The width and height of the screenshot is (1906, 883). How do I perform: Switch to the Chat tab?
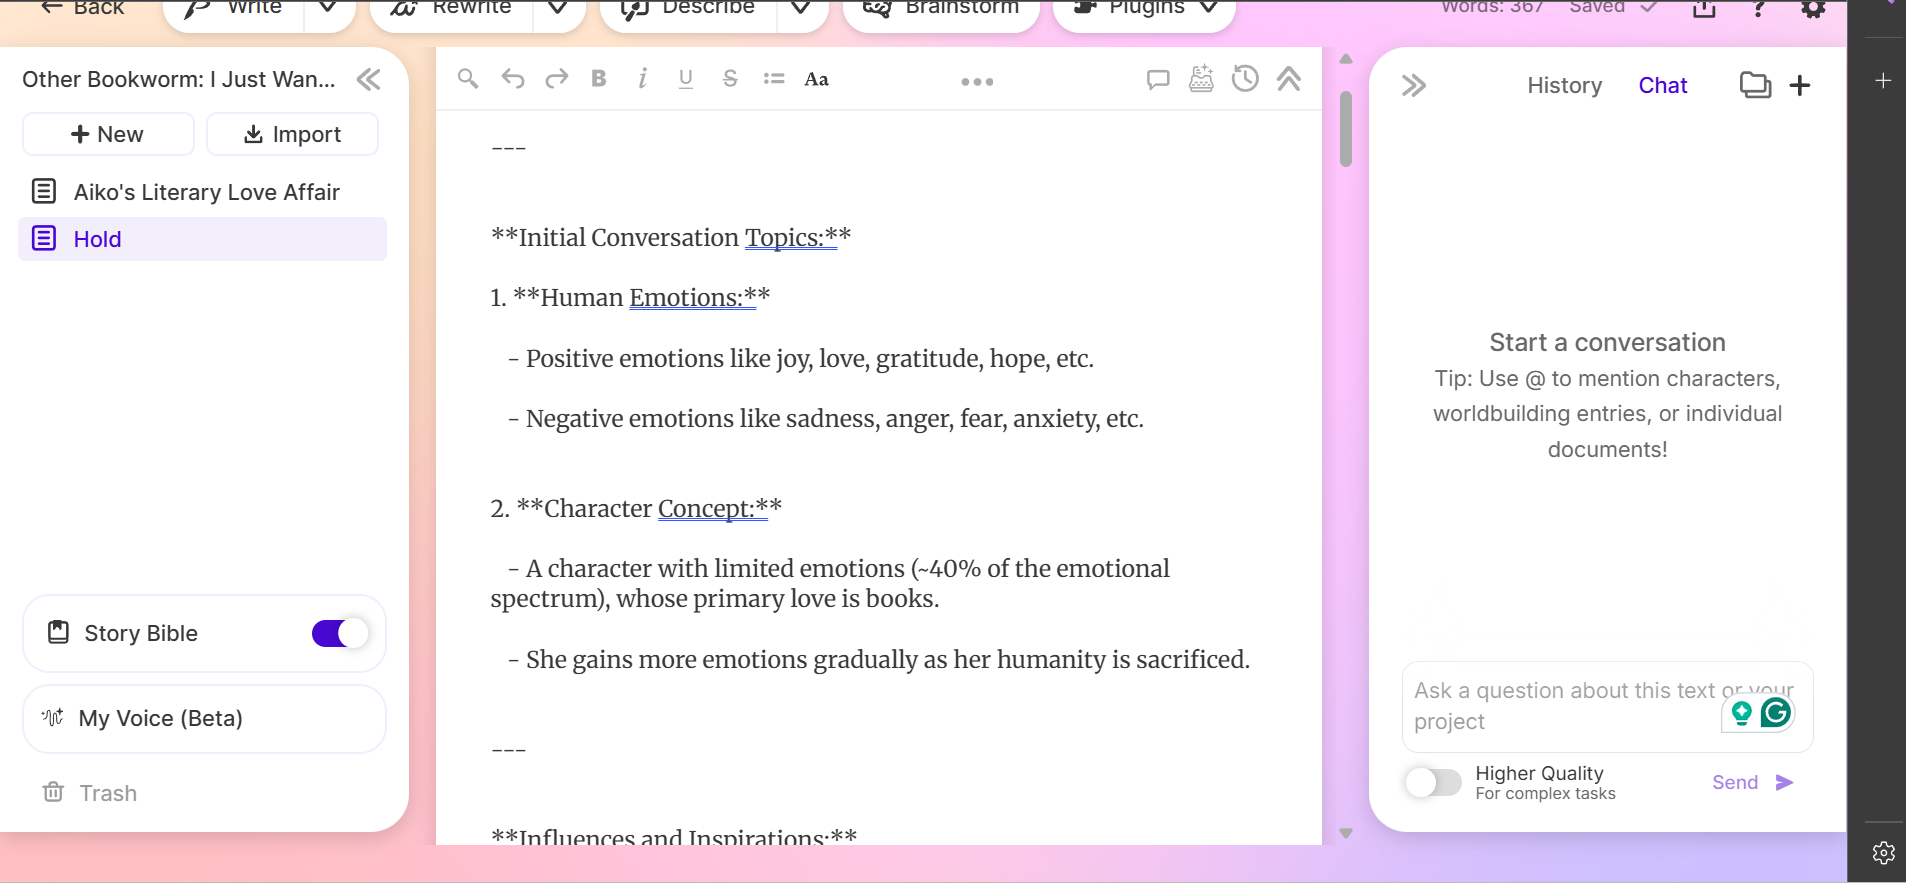1662,86
